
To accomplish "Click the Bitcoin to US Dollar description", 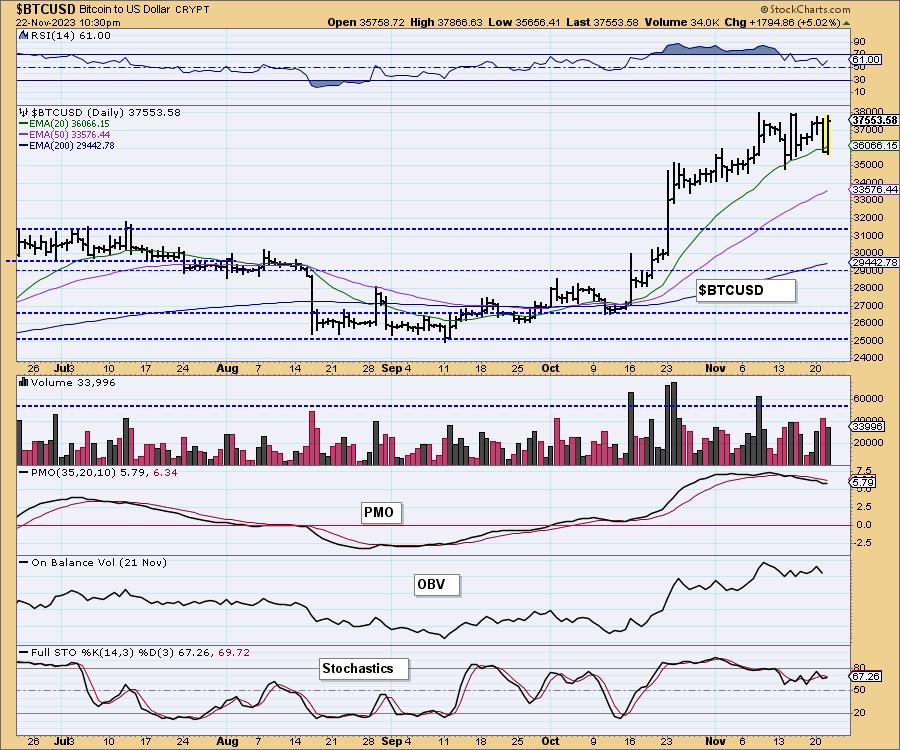I will (x=127, y=10).
